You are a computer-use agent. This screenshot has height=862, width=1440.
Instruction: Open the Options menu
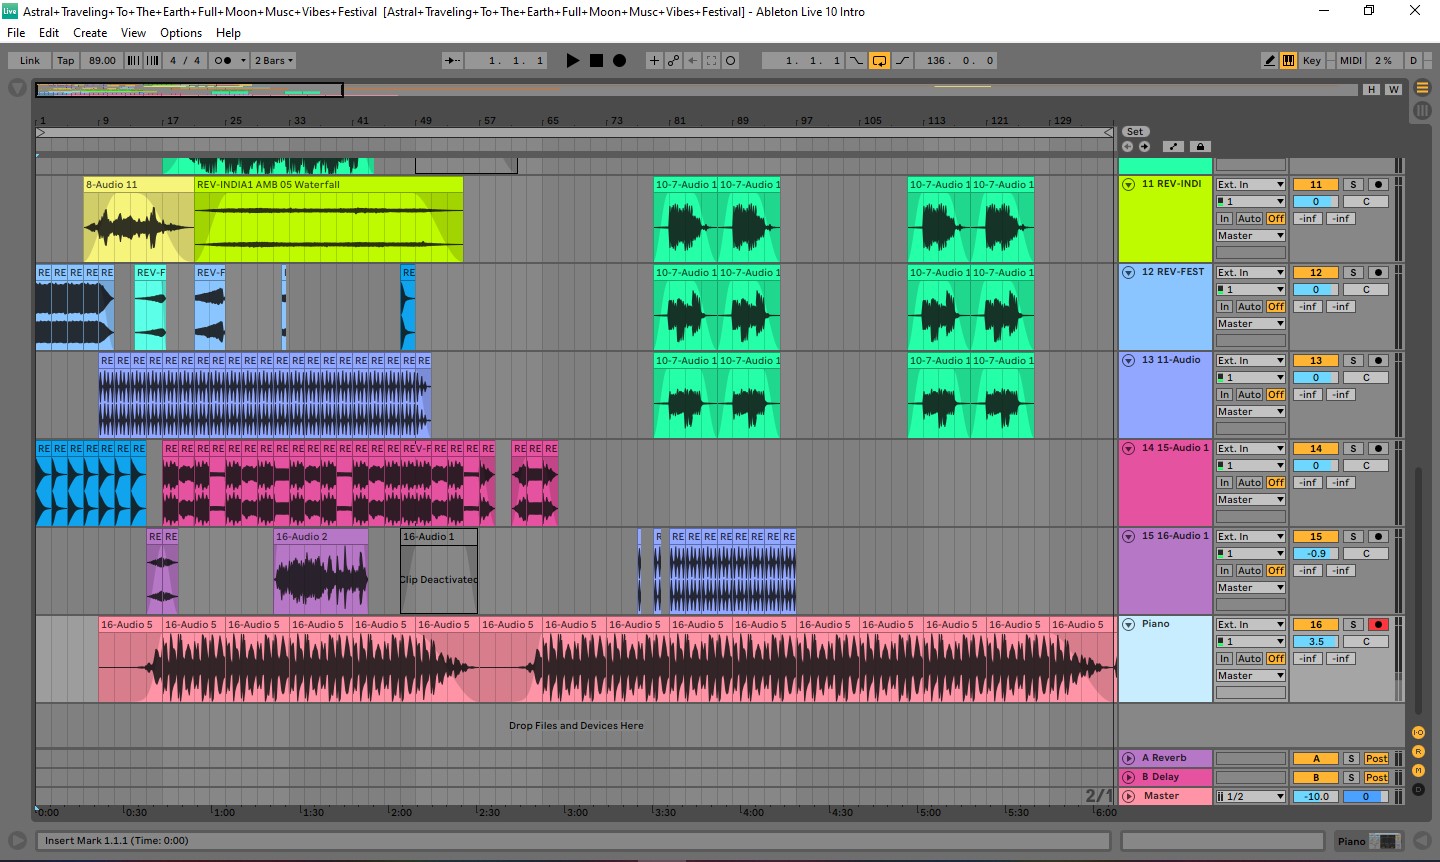[x=181, y=33]
